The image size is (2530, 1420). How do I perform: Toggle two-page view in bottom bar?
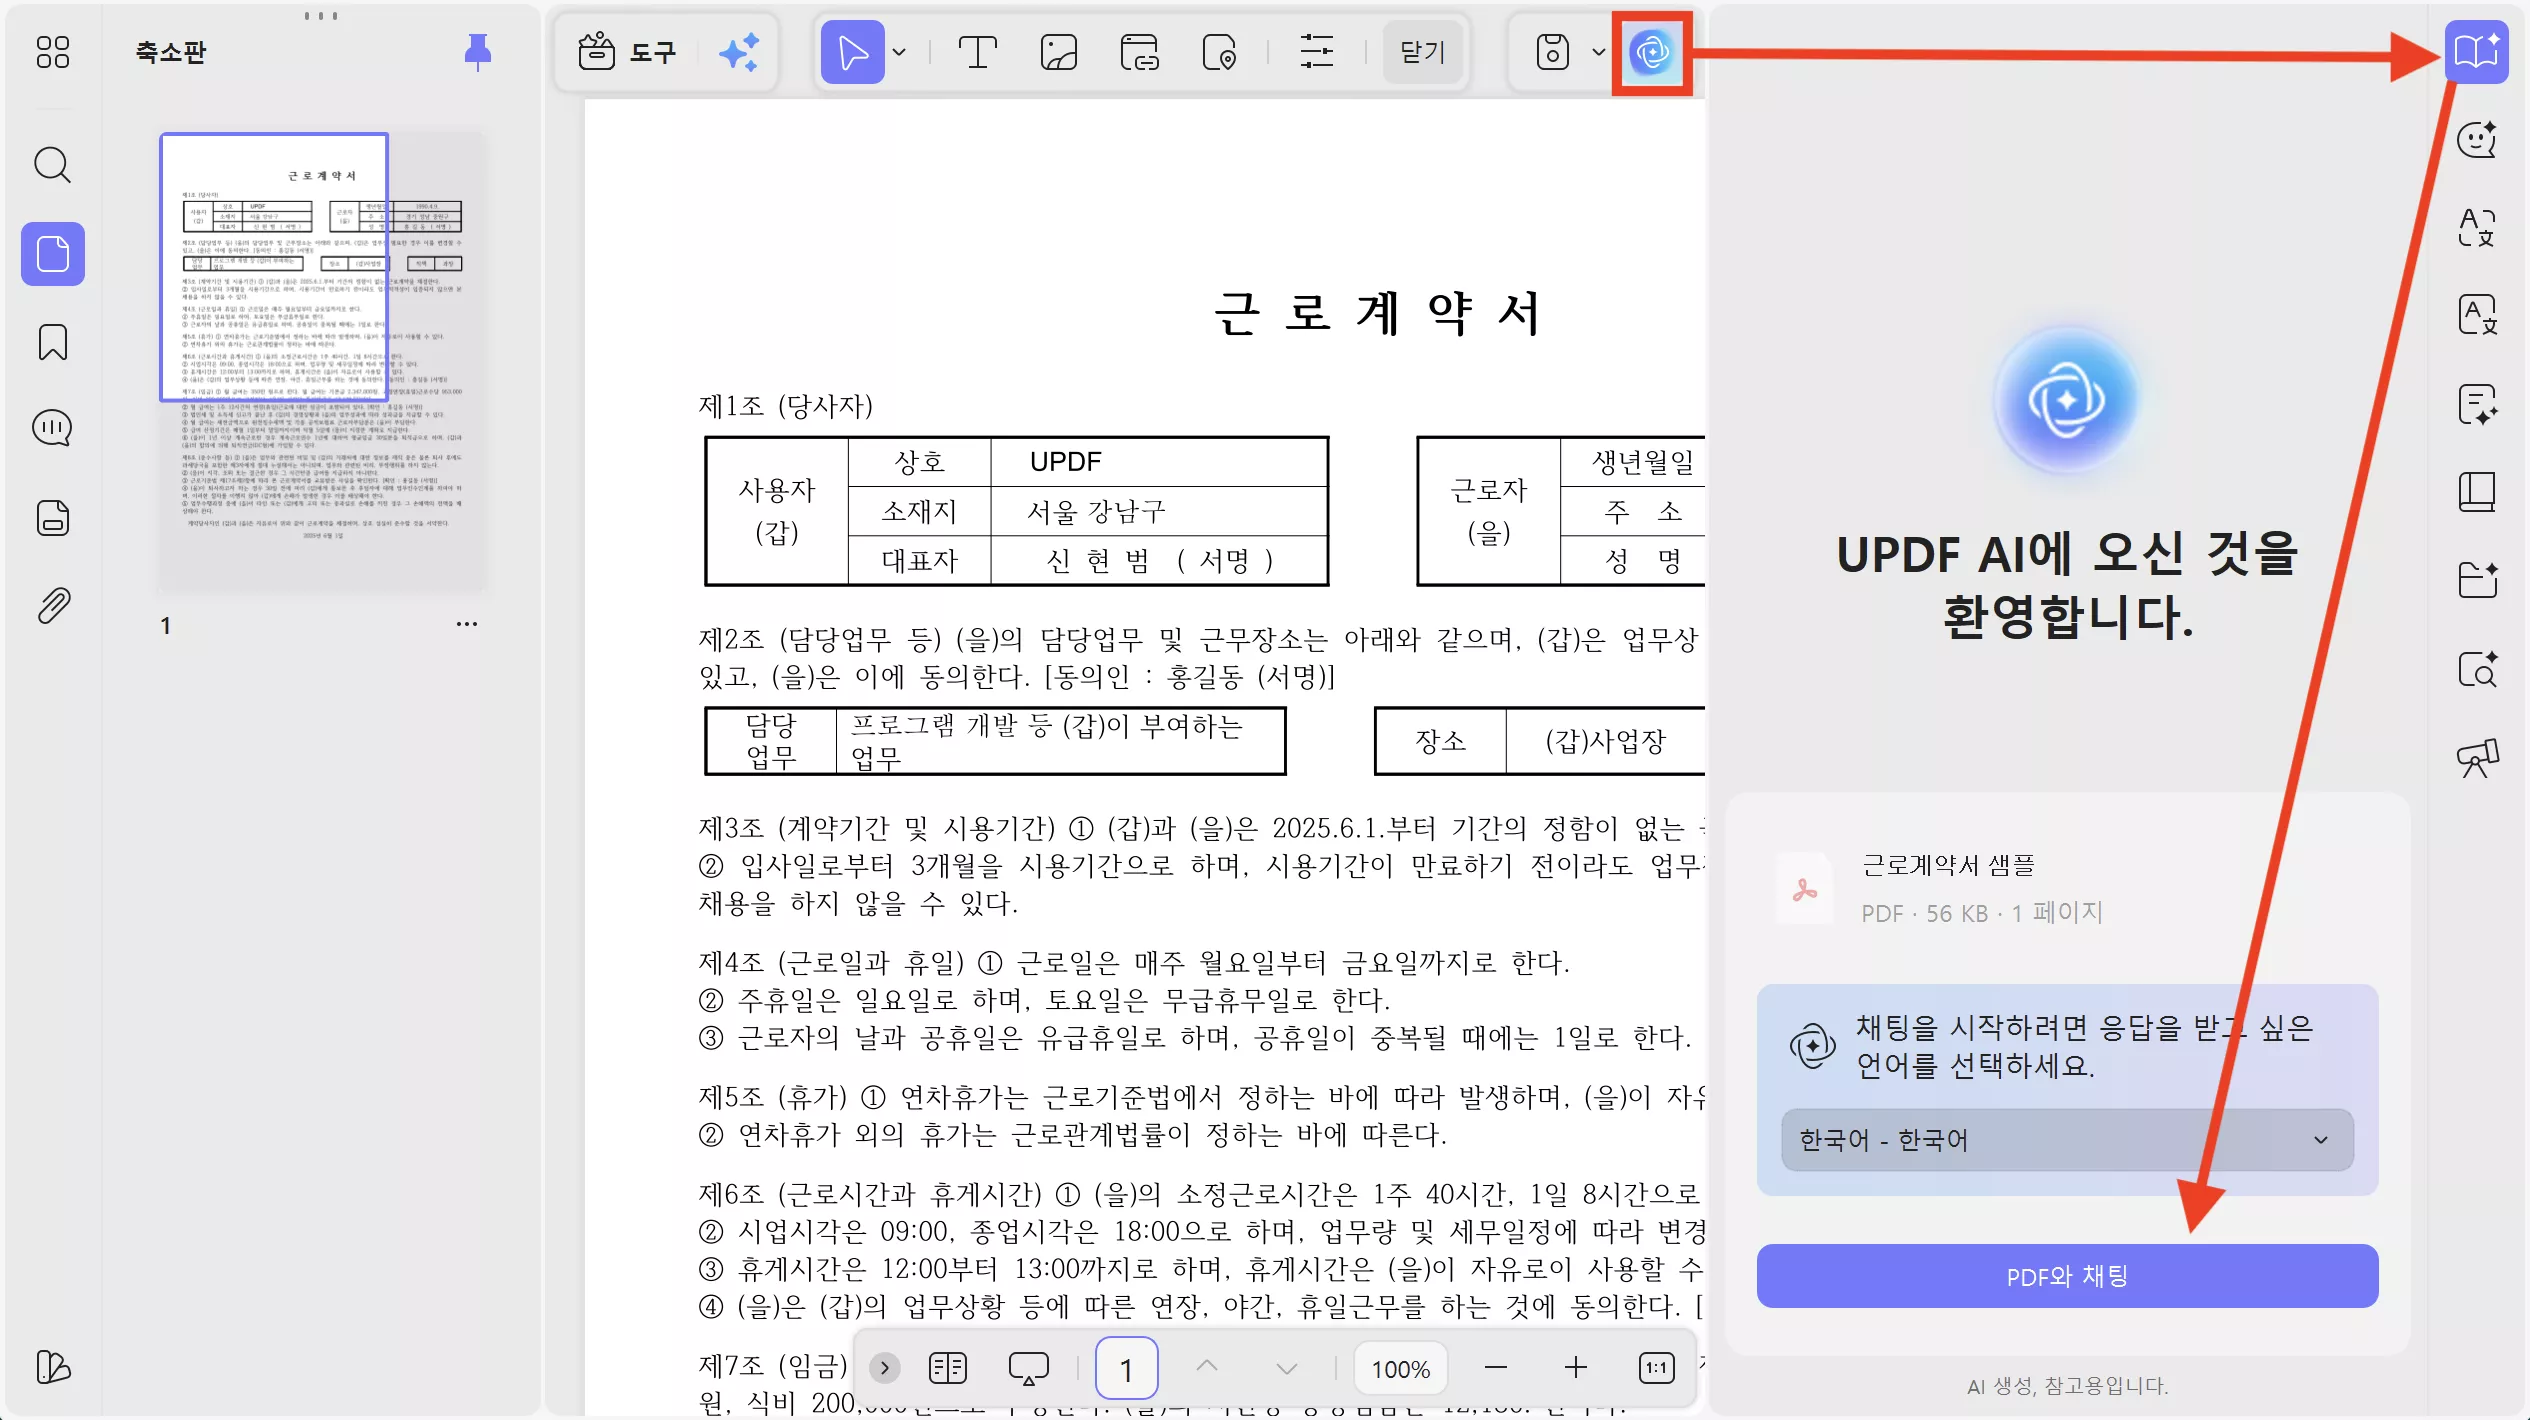(948, 1367)
